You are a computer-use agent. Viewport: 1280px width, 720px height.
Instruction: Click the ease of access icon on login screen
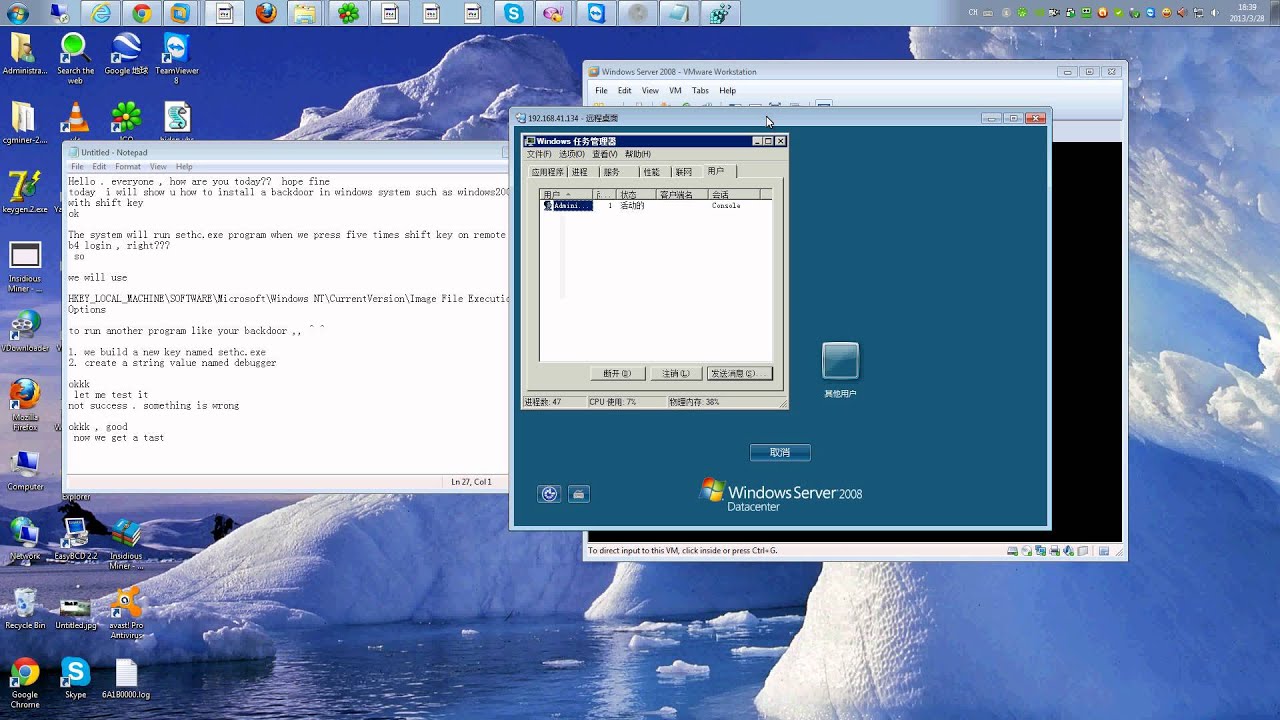549,493
